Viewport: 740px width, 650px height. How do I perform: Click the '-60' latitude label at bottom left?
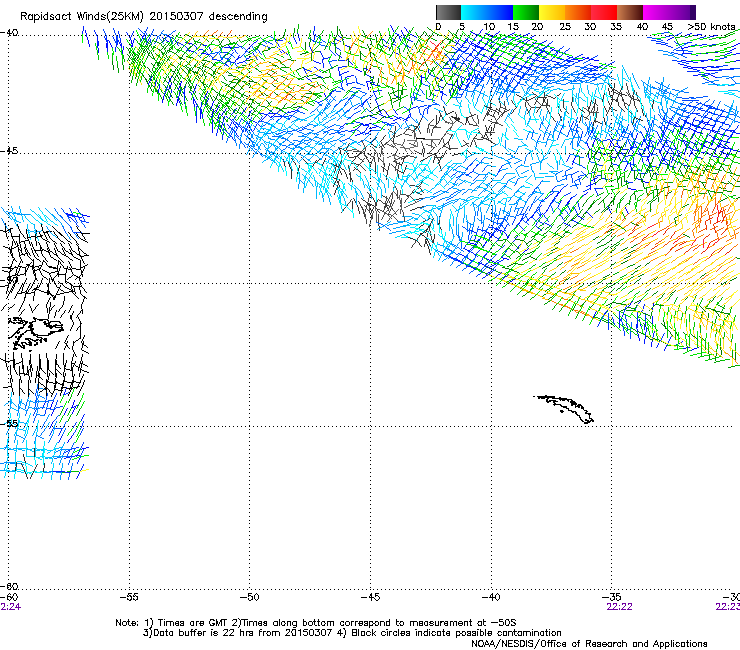click(x=9, y=587)
